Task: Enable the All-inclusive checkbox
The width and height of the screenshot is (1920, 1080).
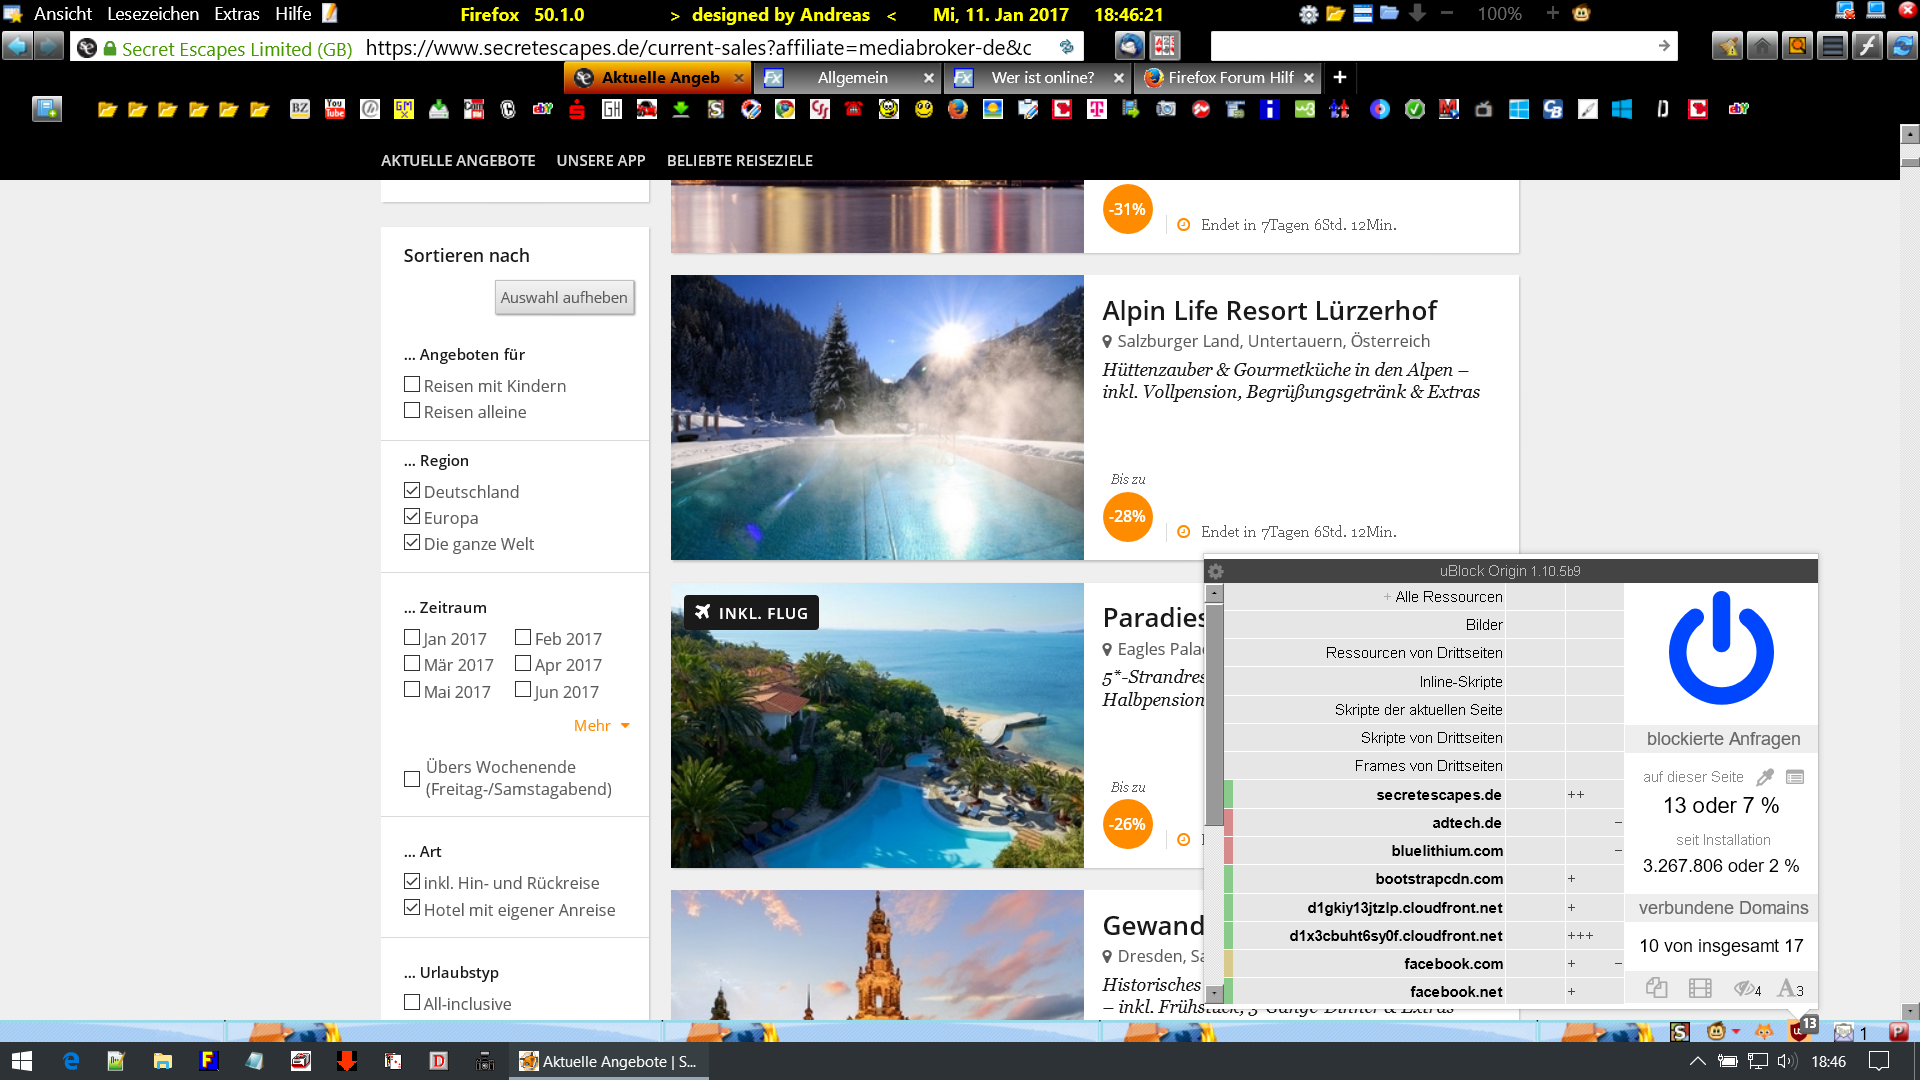Action: point(412,1002)
